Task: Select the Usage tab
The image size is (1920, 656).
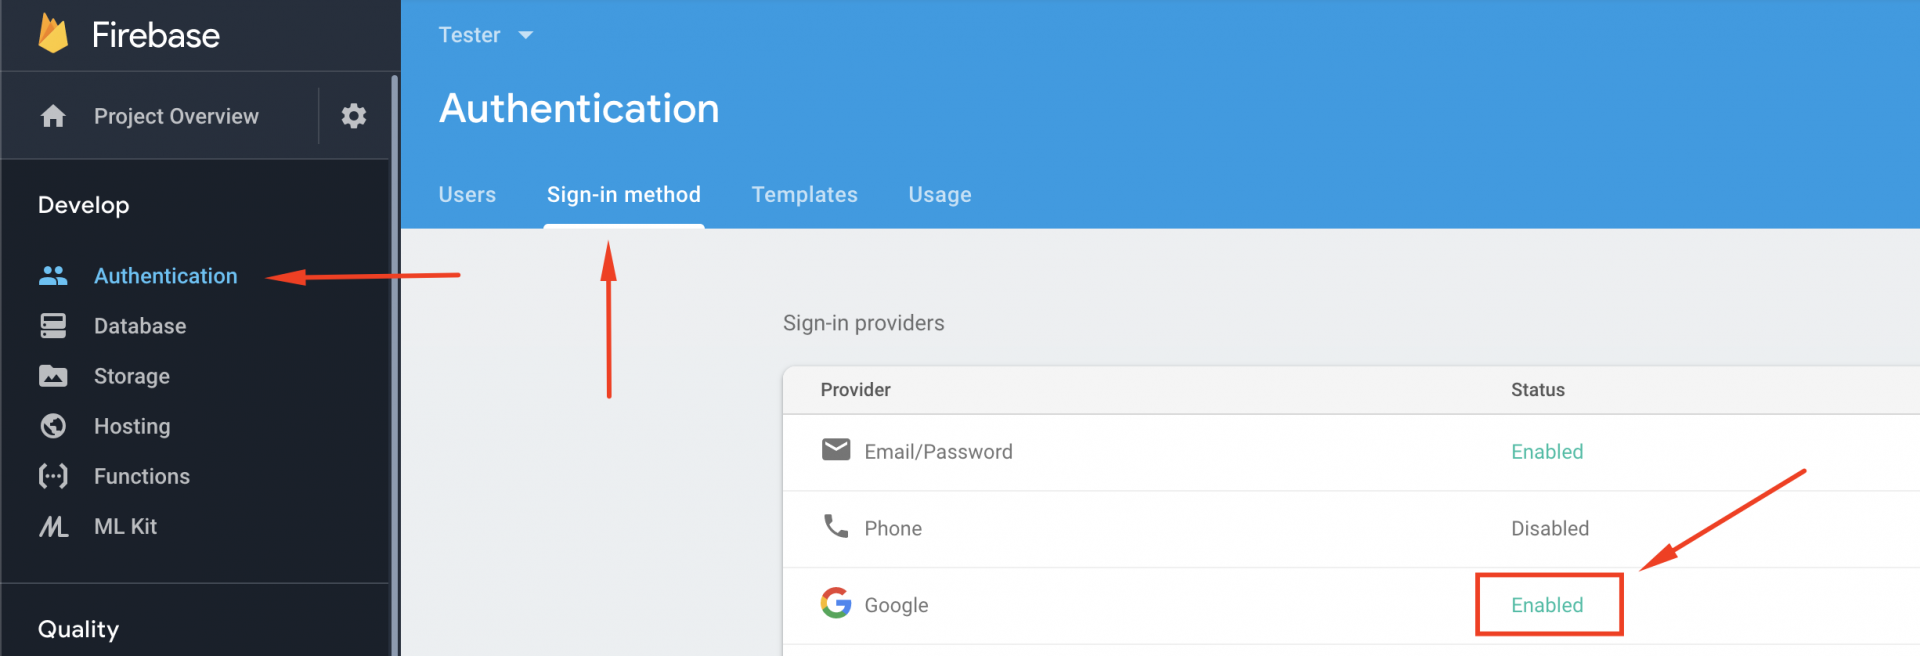Action: tap(939, 195)
